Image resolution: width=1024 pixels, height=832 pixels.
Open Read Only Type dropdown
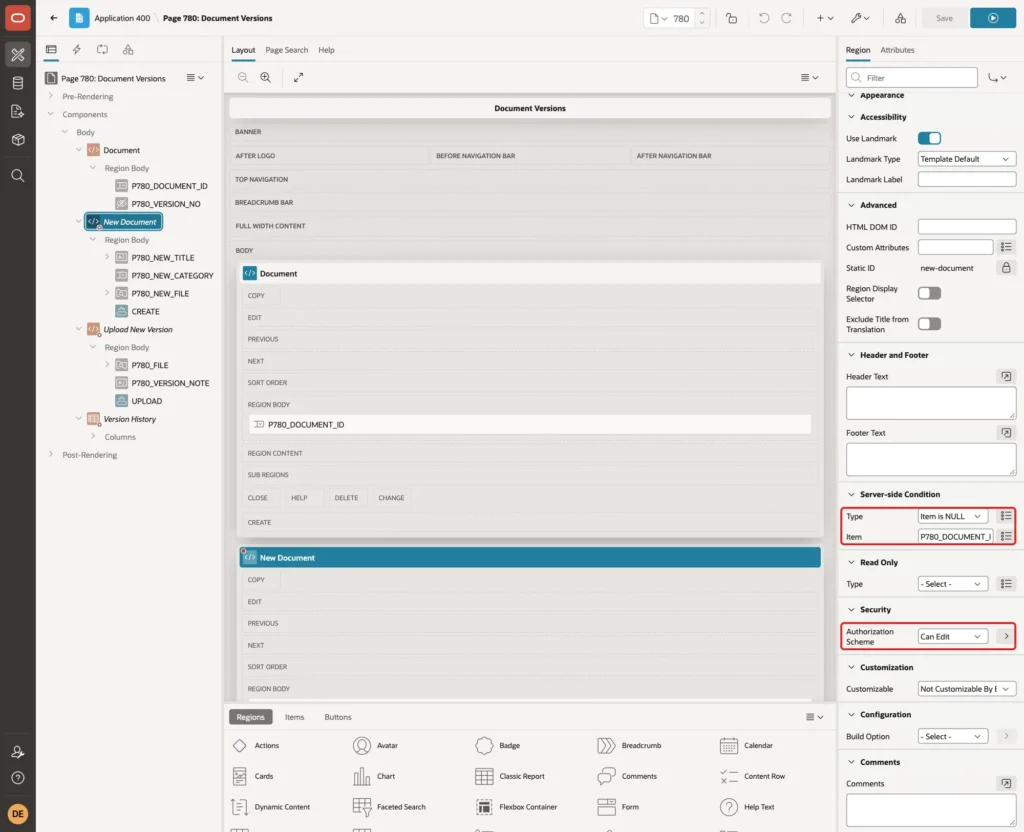tap(952, 584)
